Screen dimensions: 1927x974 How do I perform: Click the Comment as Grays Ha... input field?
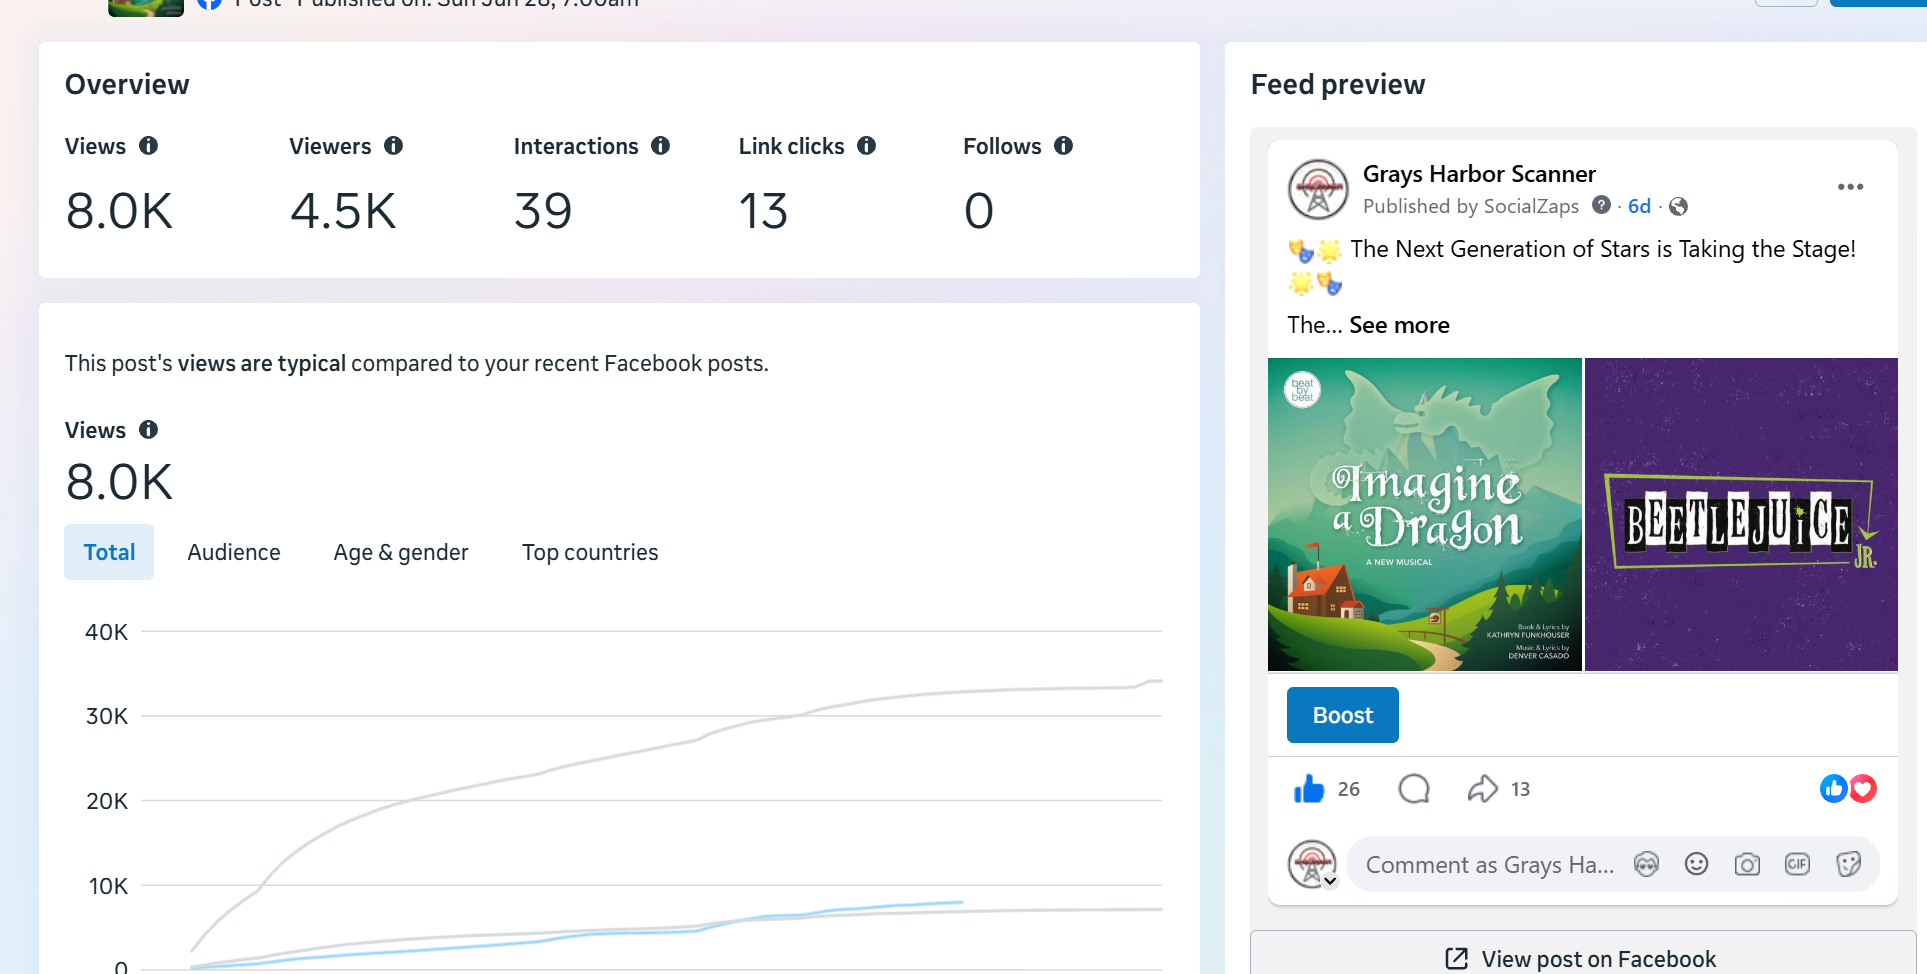(x=1490, y=865)
